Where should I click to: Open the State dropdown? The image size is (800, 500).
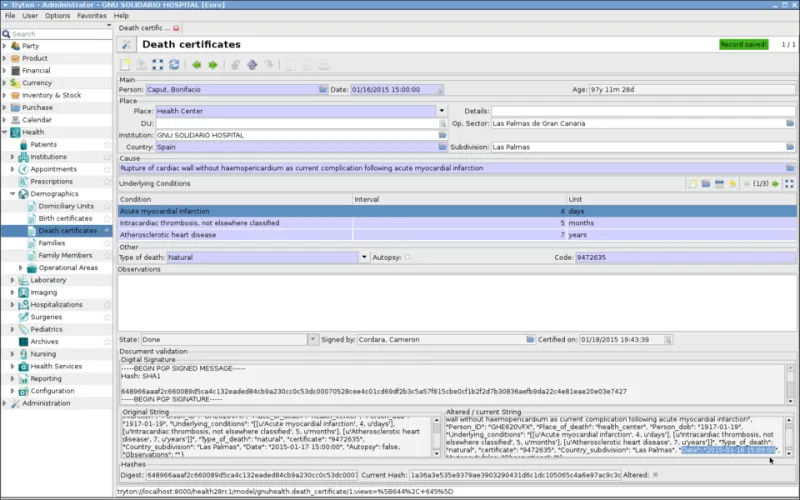click(313, 339)
